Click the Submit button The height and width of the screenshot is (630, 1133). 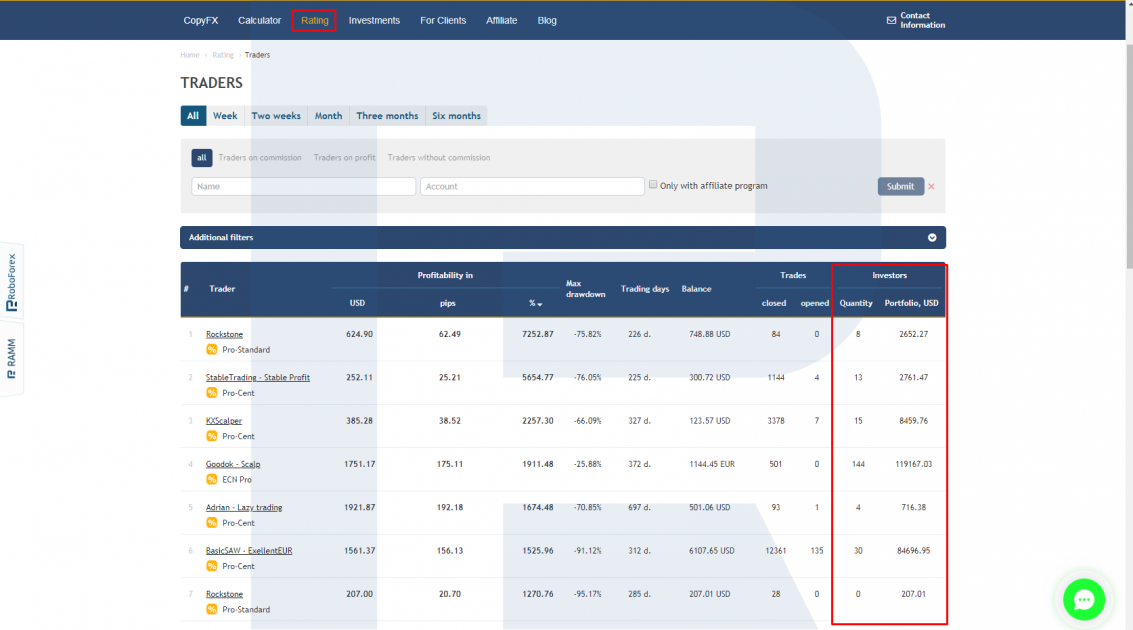(x=900, y=186)
